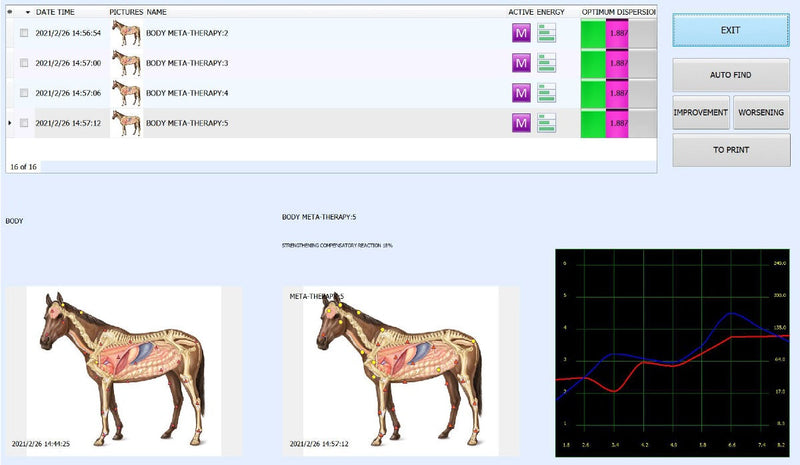Image resolution: width=800 pixels, height=465 pixels.
Task: Select row name BODY META-THERAPY:3
Action: point(187,63)
